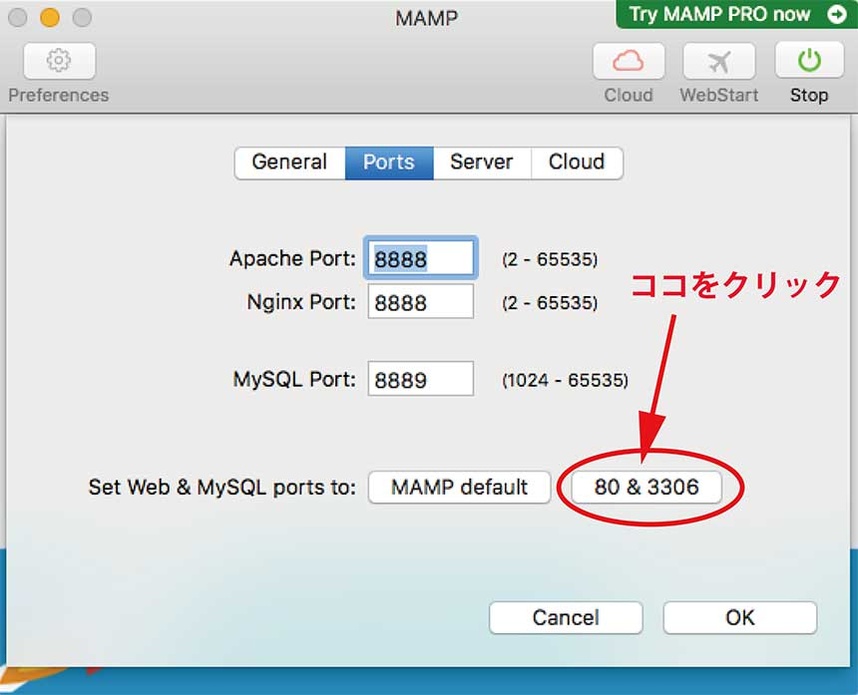Stop servers with the green power icon

(808, 62)
